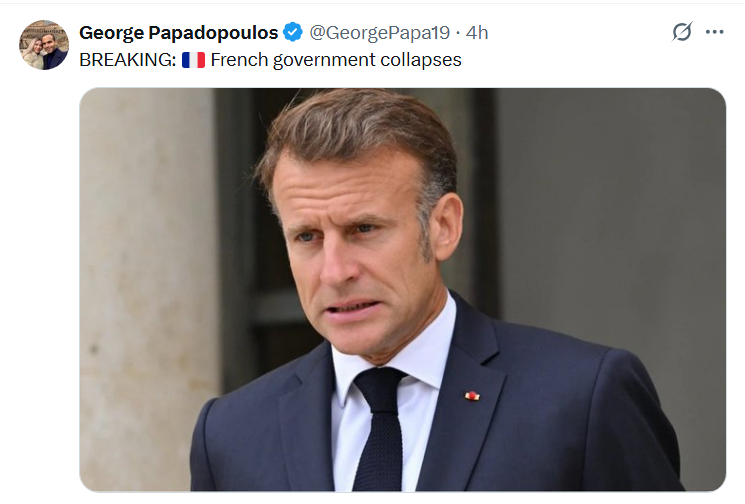
Task: Click the gray wall right of the man
Action: point(611,214)
